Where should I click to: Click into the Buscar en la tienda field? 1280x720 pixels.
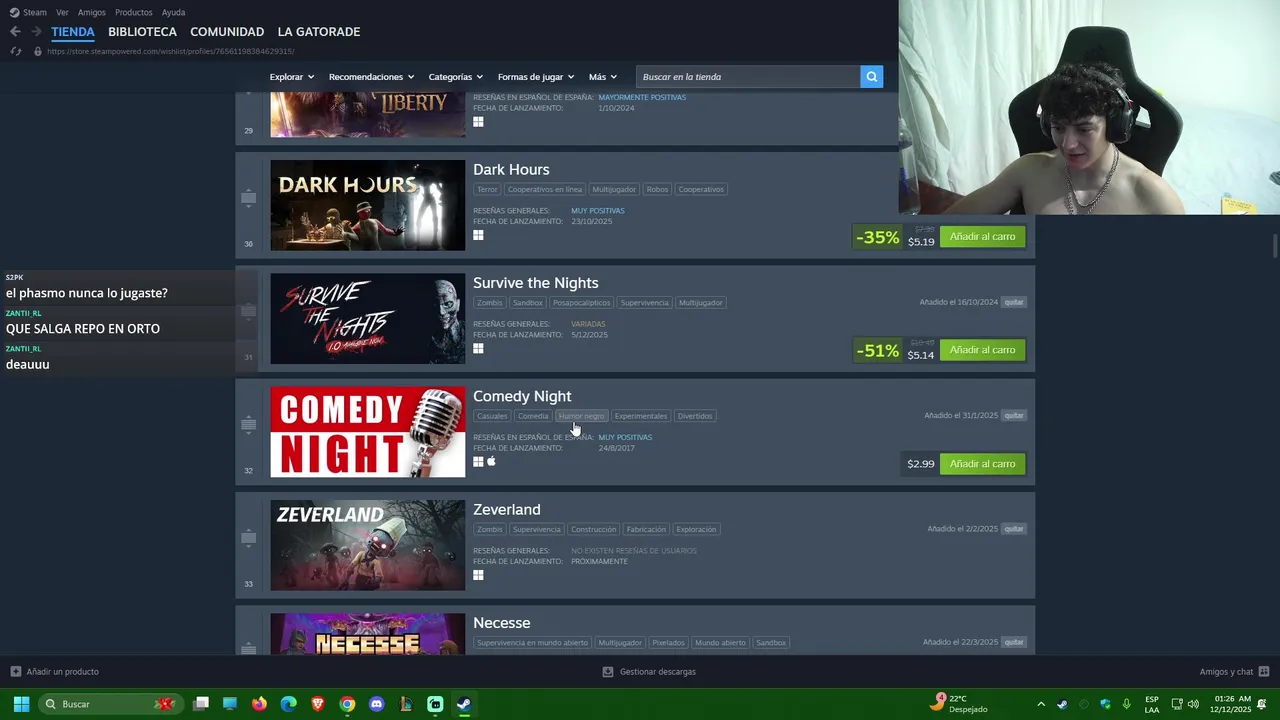pos(748,77)
